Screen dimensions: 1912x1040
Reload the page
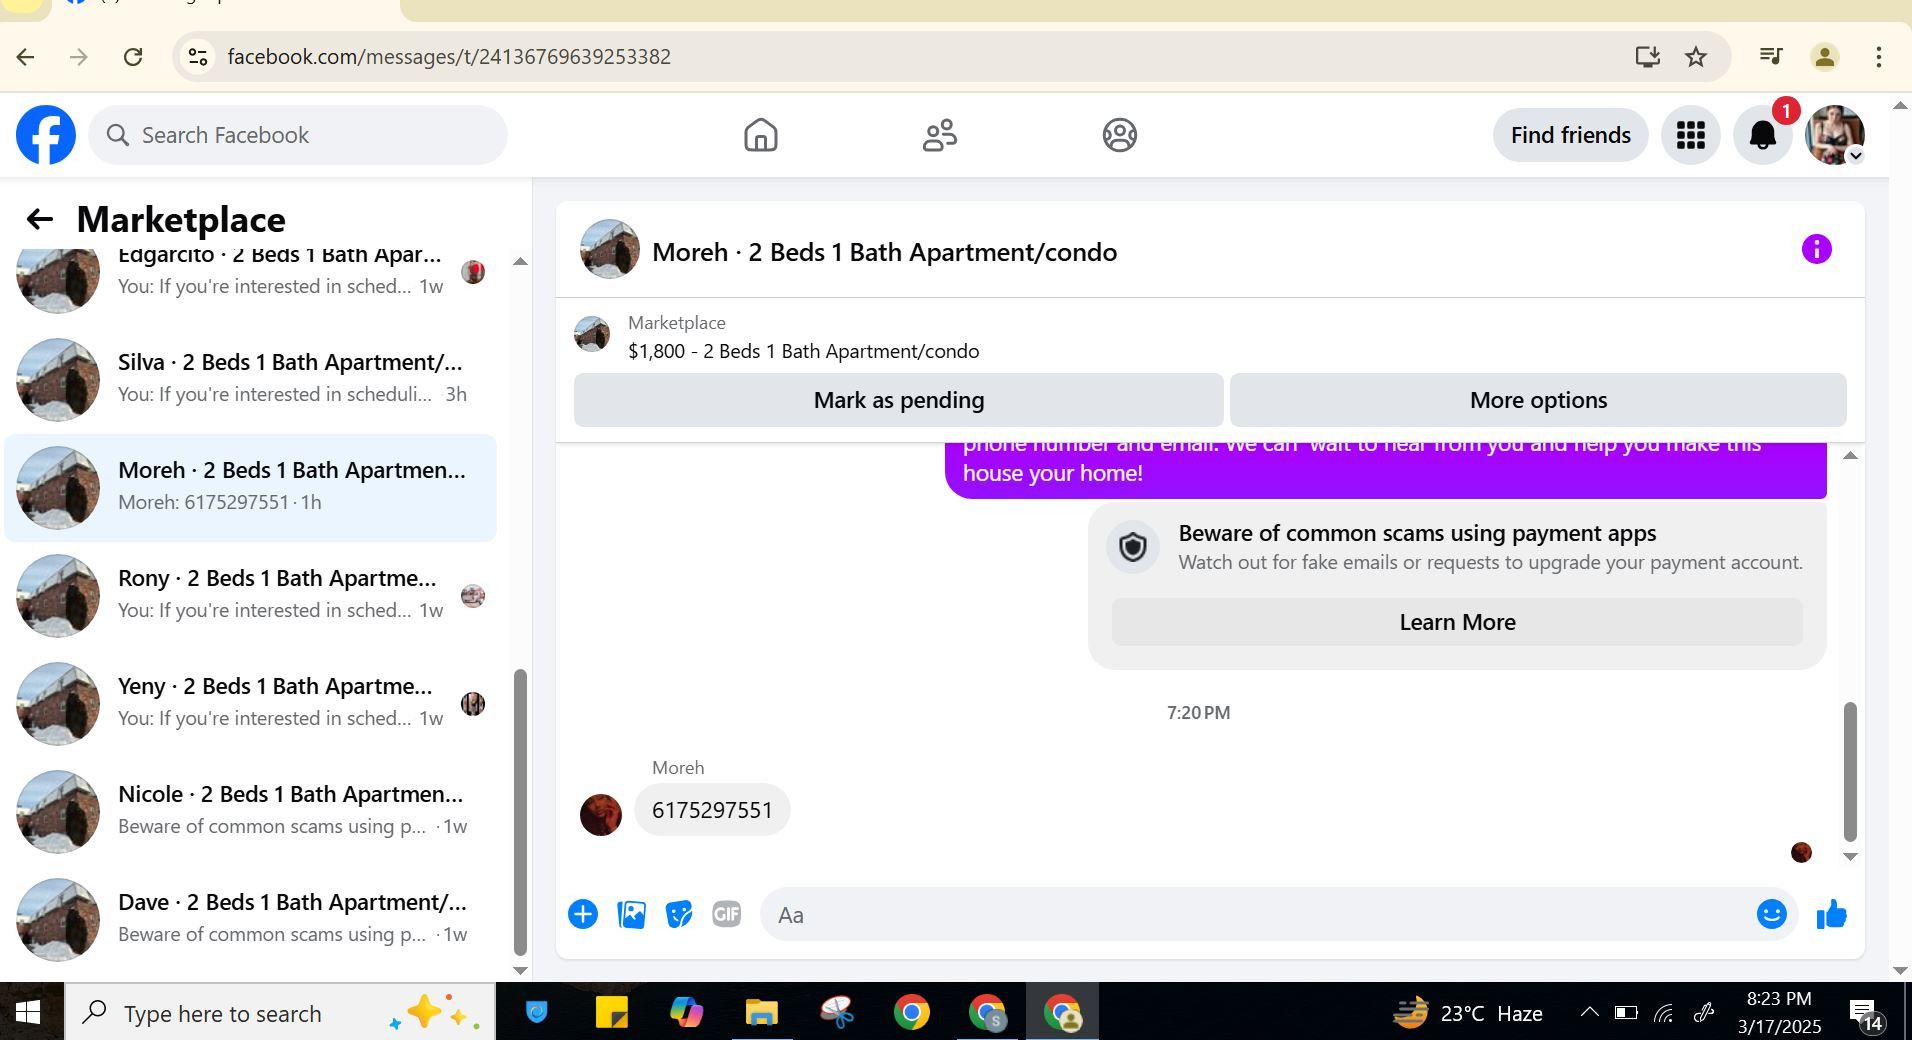133,57
